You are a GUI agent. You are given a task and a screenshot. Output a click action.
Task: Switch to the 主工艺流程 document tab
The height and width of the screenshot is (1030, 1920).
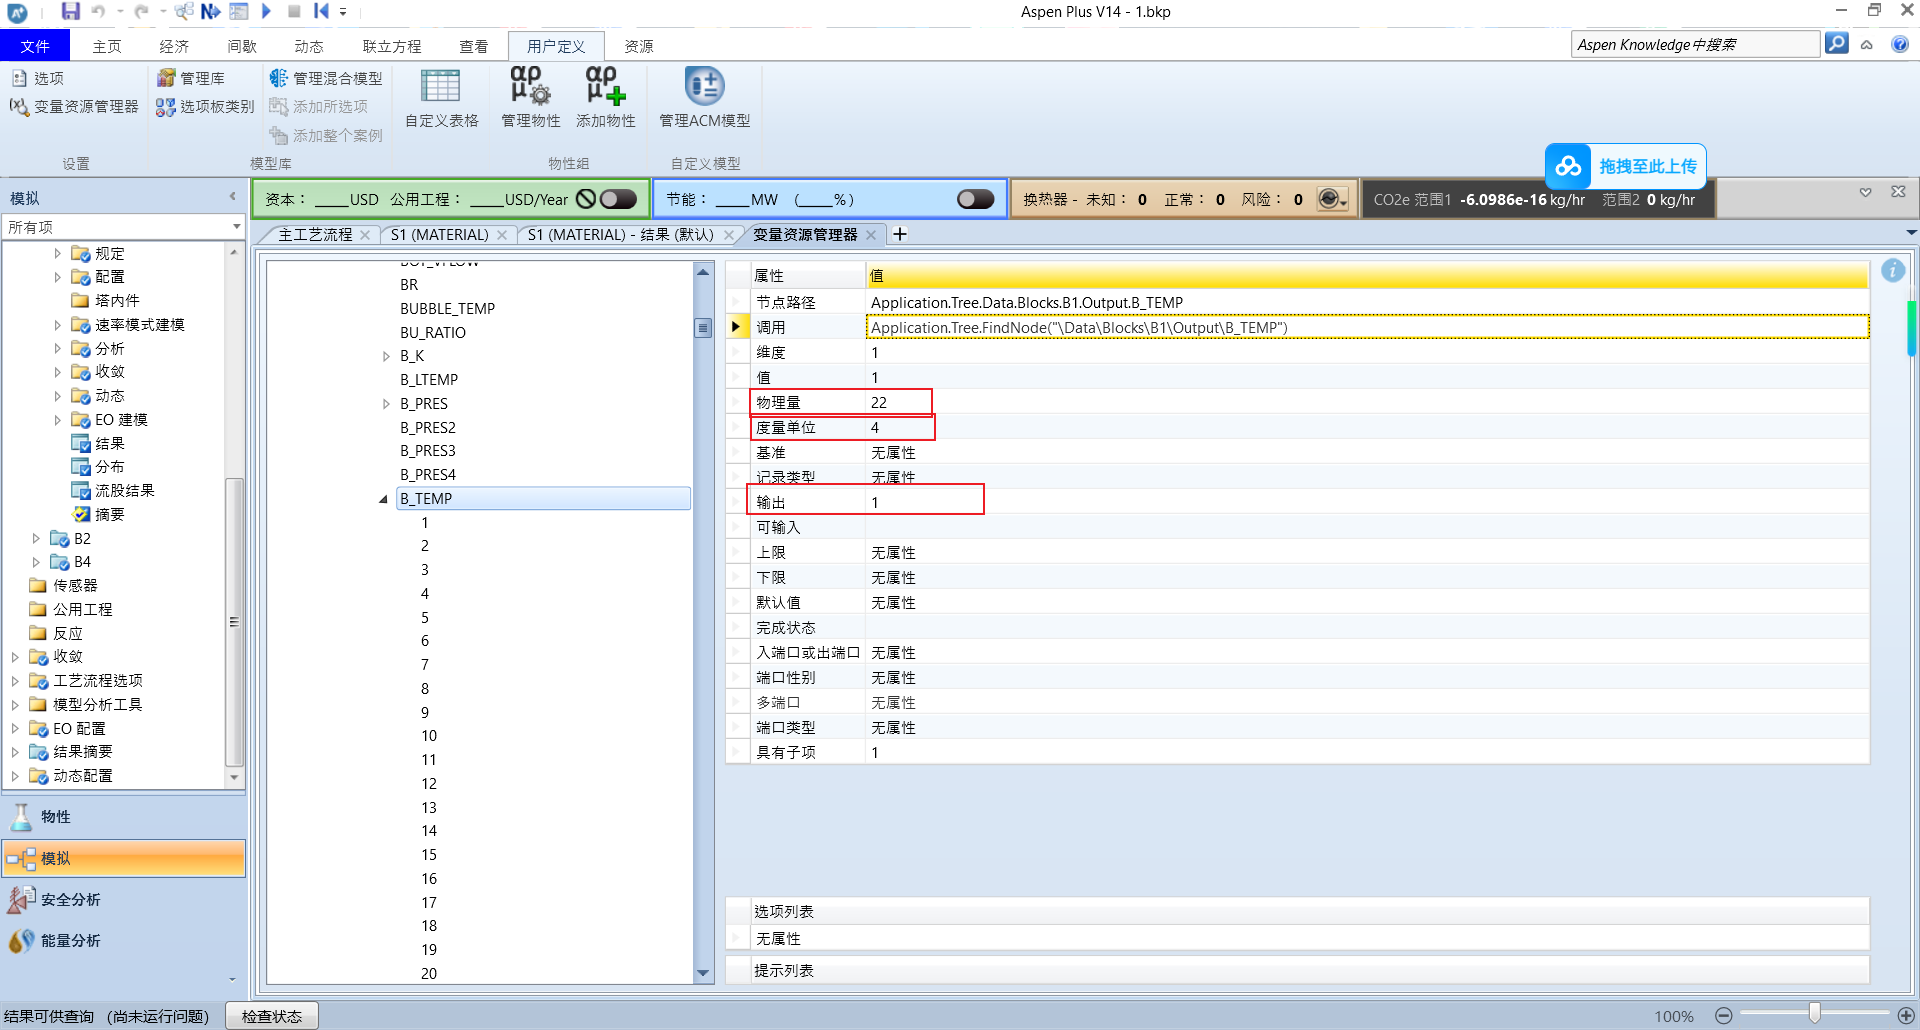315,234
